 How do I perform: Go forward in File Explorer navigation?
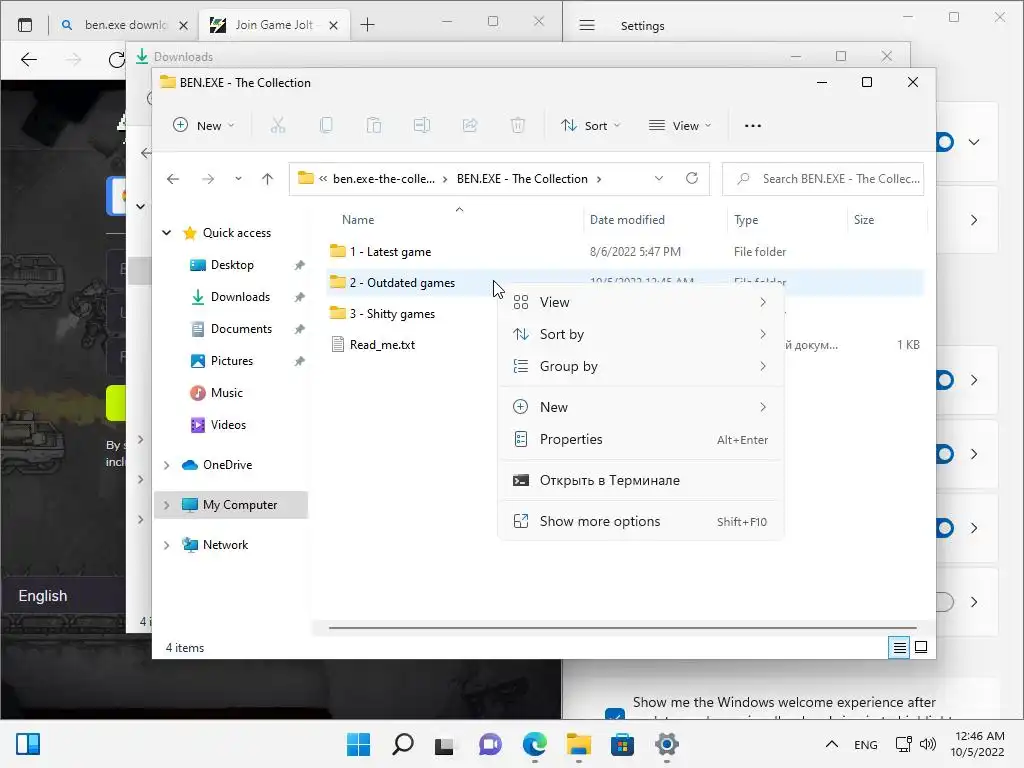(x=208, y=179)
